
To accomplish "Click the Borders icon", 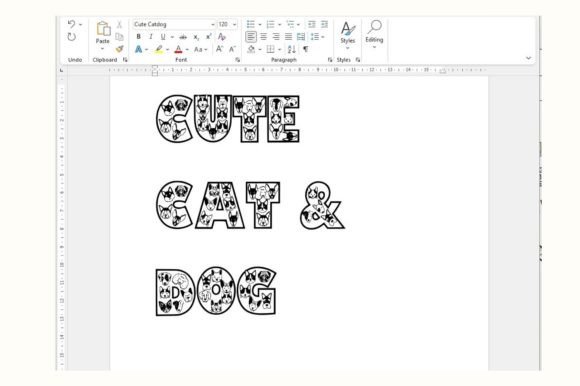I will 271,49.
